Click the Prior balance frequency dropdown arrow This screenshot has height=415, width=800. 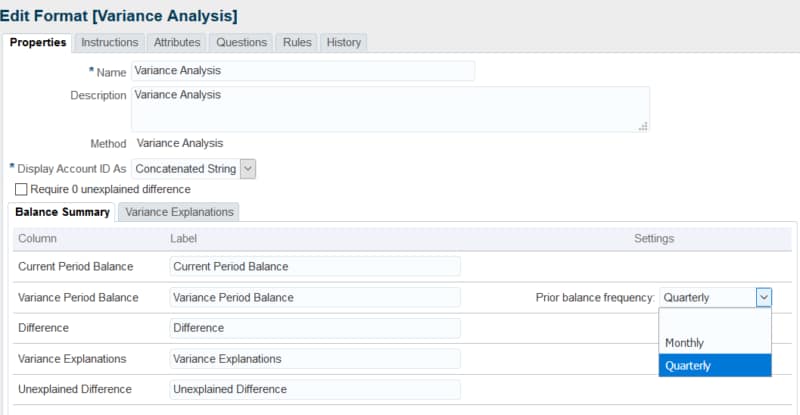point(763,297)
